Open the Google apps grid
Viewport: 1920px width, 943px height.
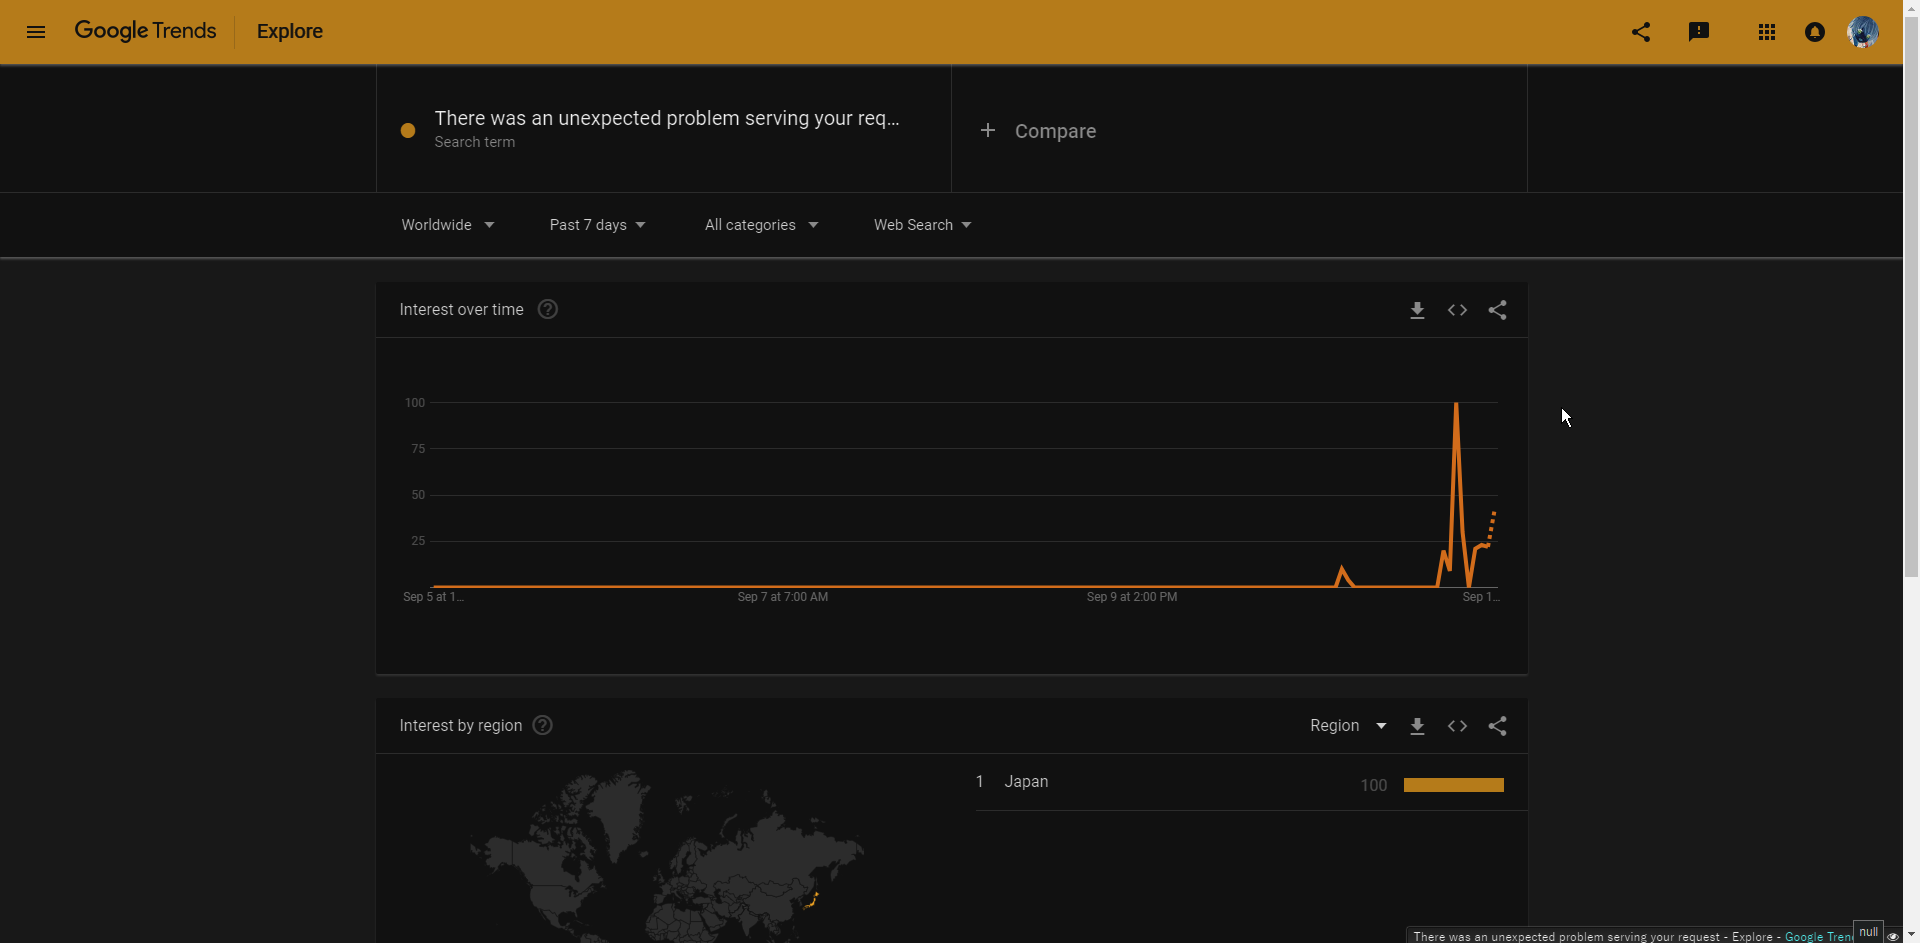pyautogui.click(x=1766, y=32)
